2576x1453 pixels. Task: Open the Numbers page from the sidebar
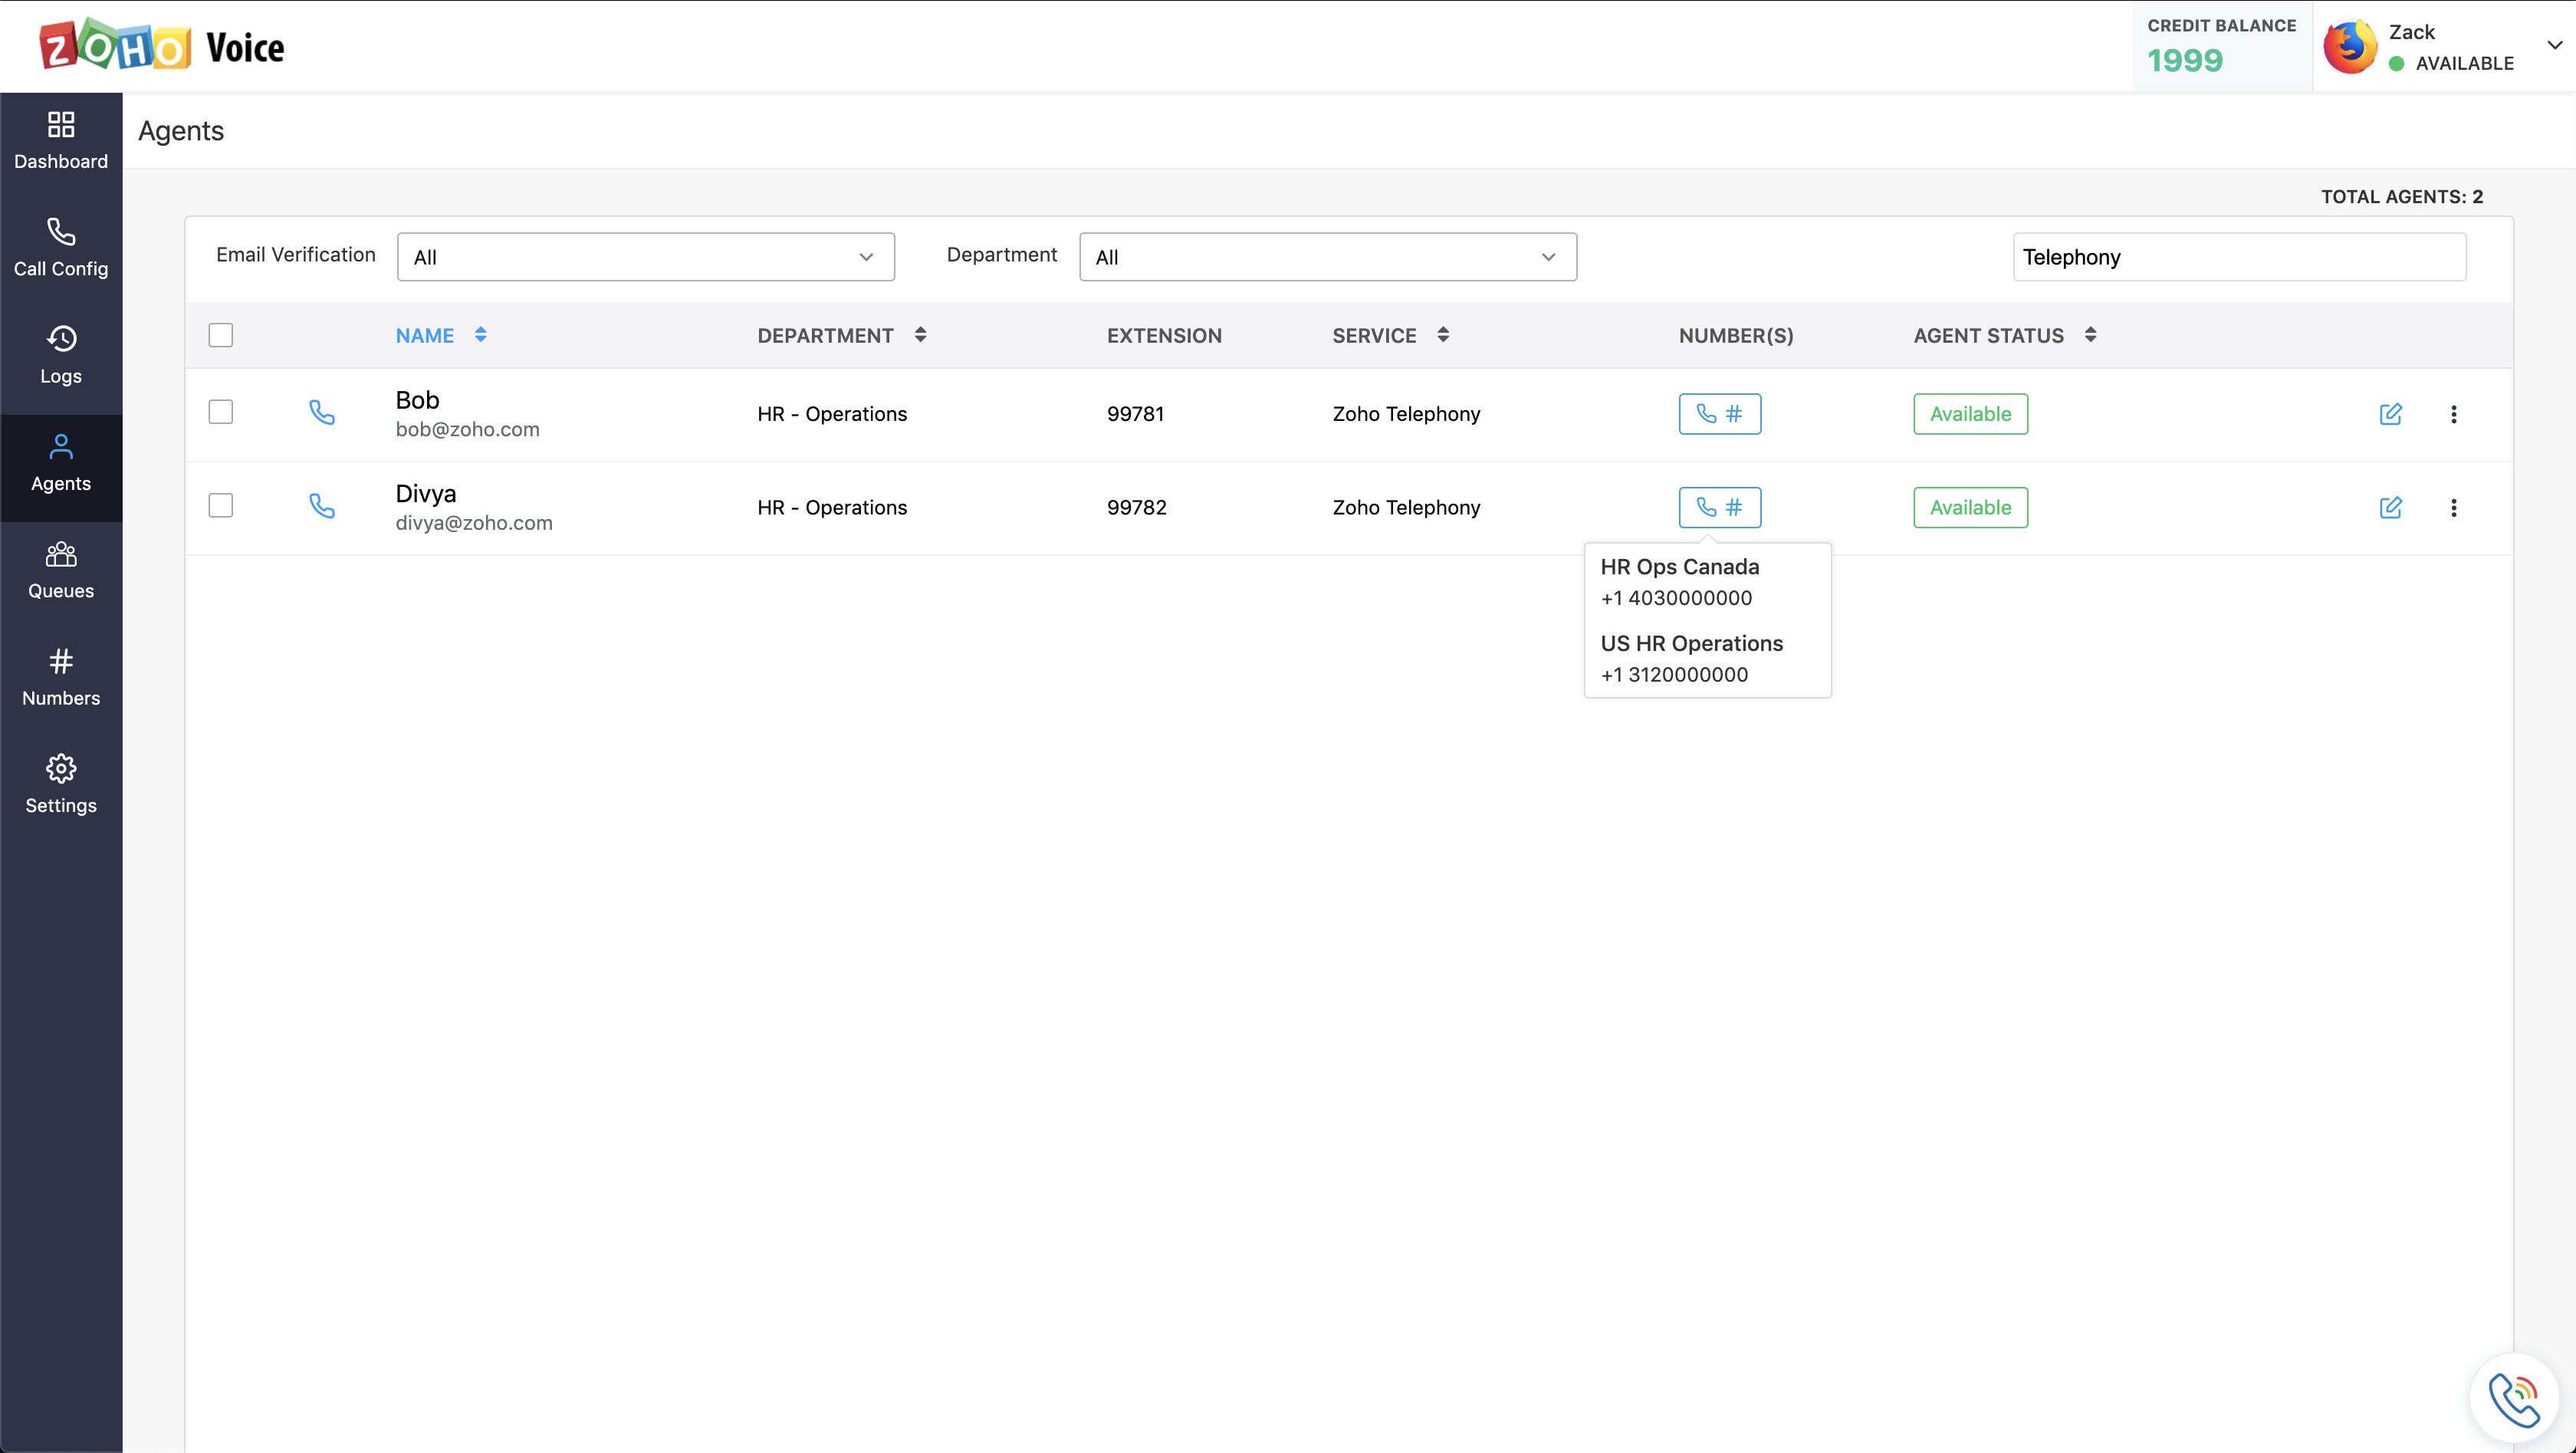(x=61, y=677)
